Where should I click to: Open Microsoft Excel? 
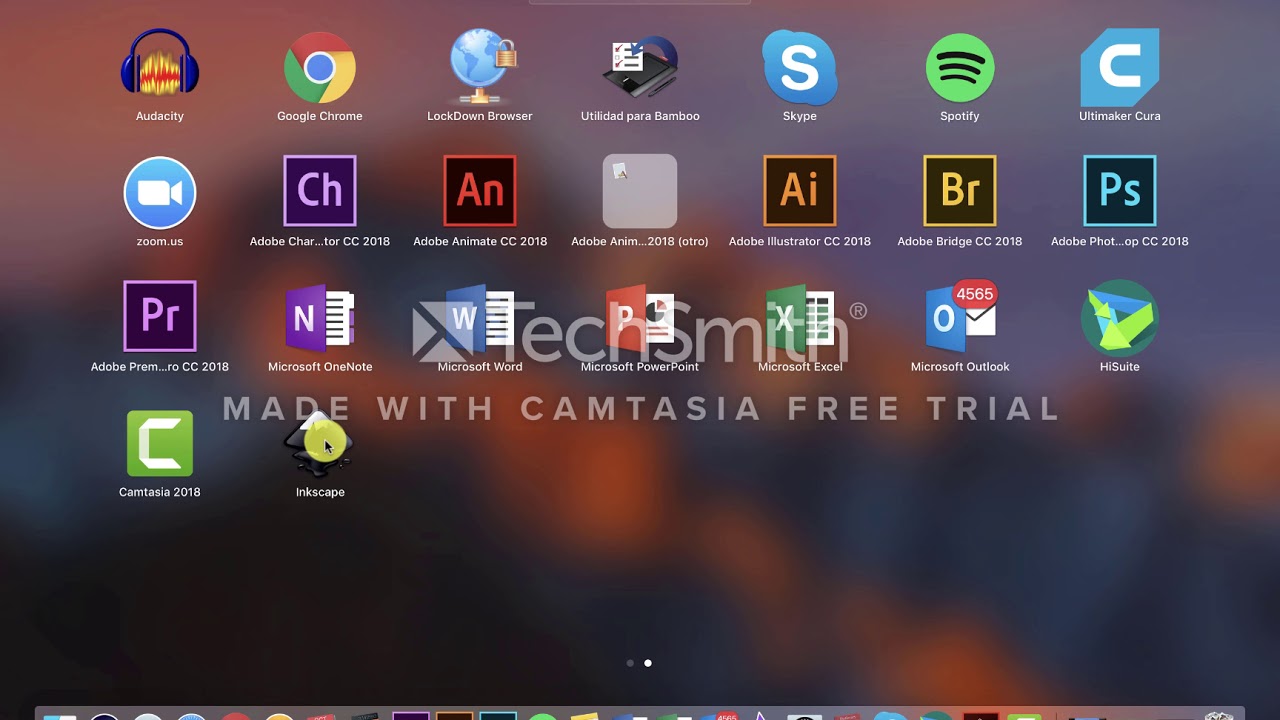tap(800, 318)
